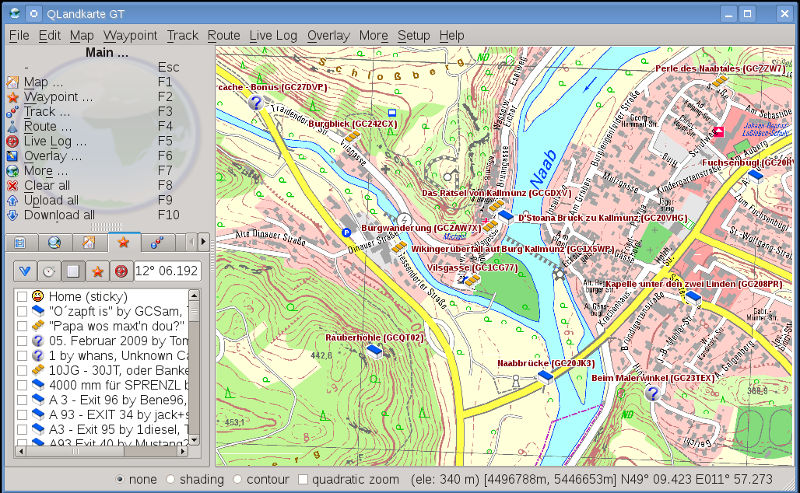Check the "O´zapft is" waypoint box

click(x=21, y=311)
